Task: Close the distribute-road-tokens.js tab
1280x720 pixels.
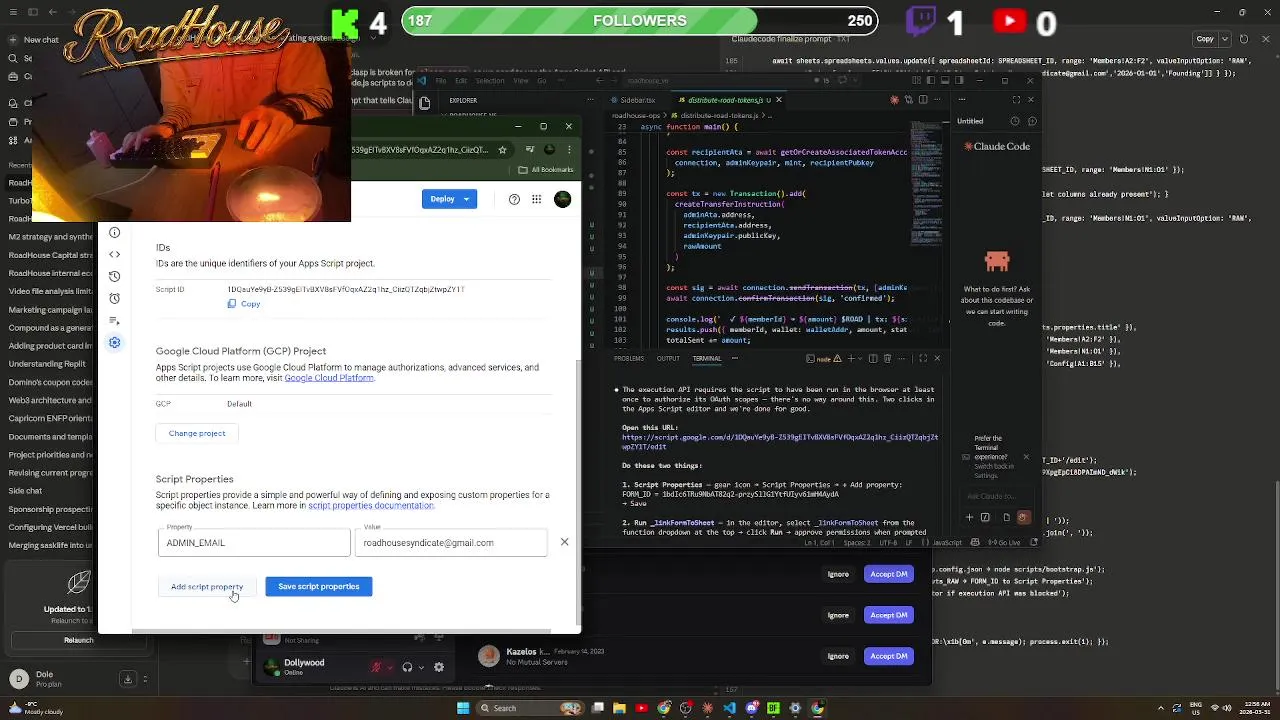Action: [x=779, y=100]
